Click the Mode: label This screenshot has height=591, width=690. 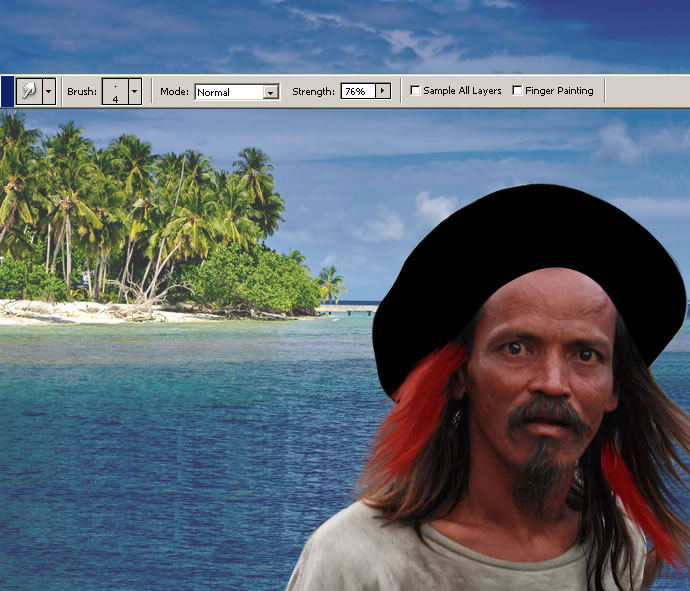(x=174, y=92)
